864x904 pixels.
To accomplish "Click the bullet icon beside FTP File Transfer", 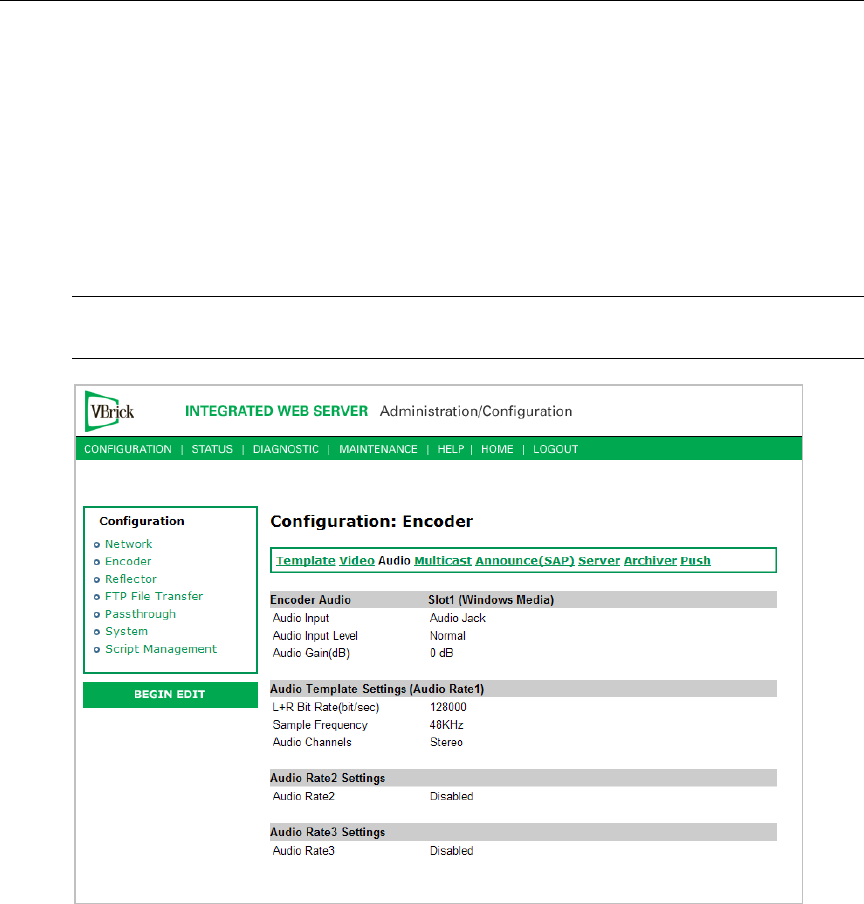I will [x=97, y=597].
